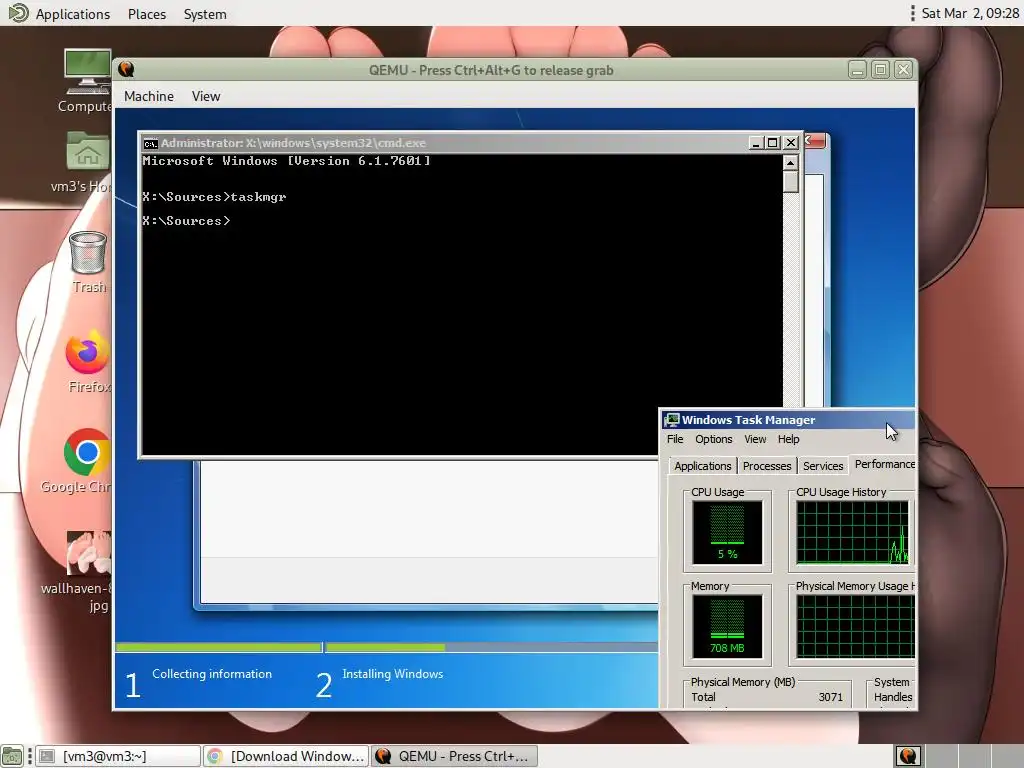Click the MATE logo in the top panel
Image resolution: width=1024 pixels, height=768 pixels.
18,12
